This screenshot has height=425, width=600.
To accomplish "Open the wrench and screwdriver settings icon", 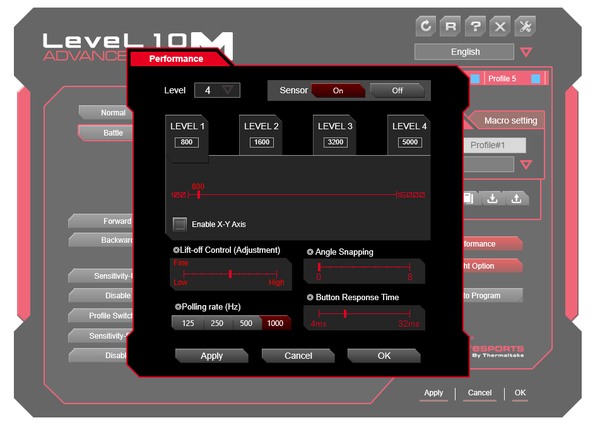I will coord(525,26).
